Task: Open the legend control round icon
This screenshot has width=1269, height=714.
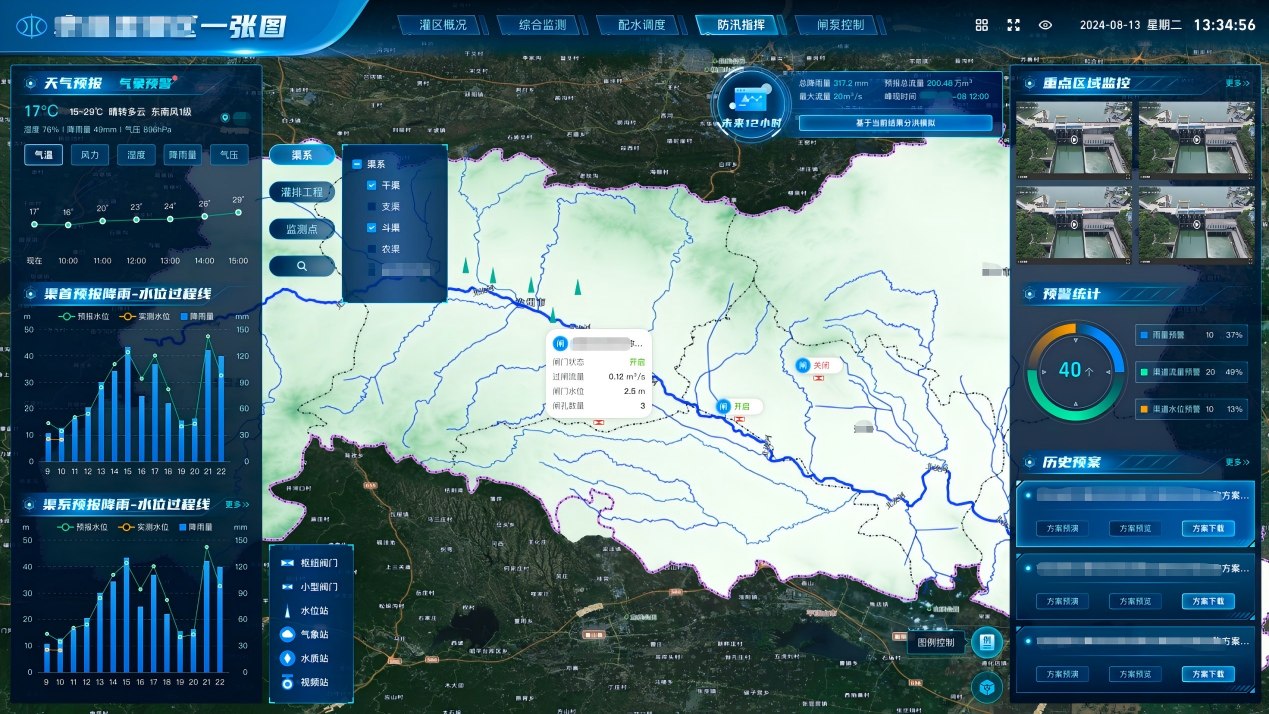Action: (x=986, y=642)
